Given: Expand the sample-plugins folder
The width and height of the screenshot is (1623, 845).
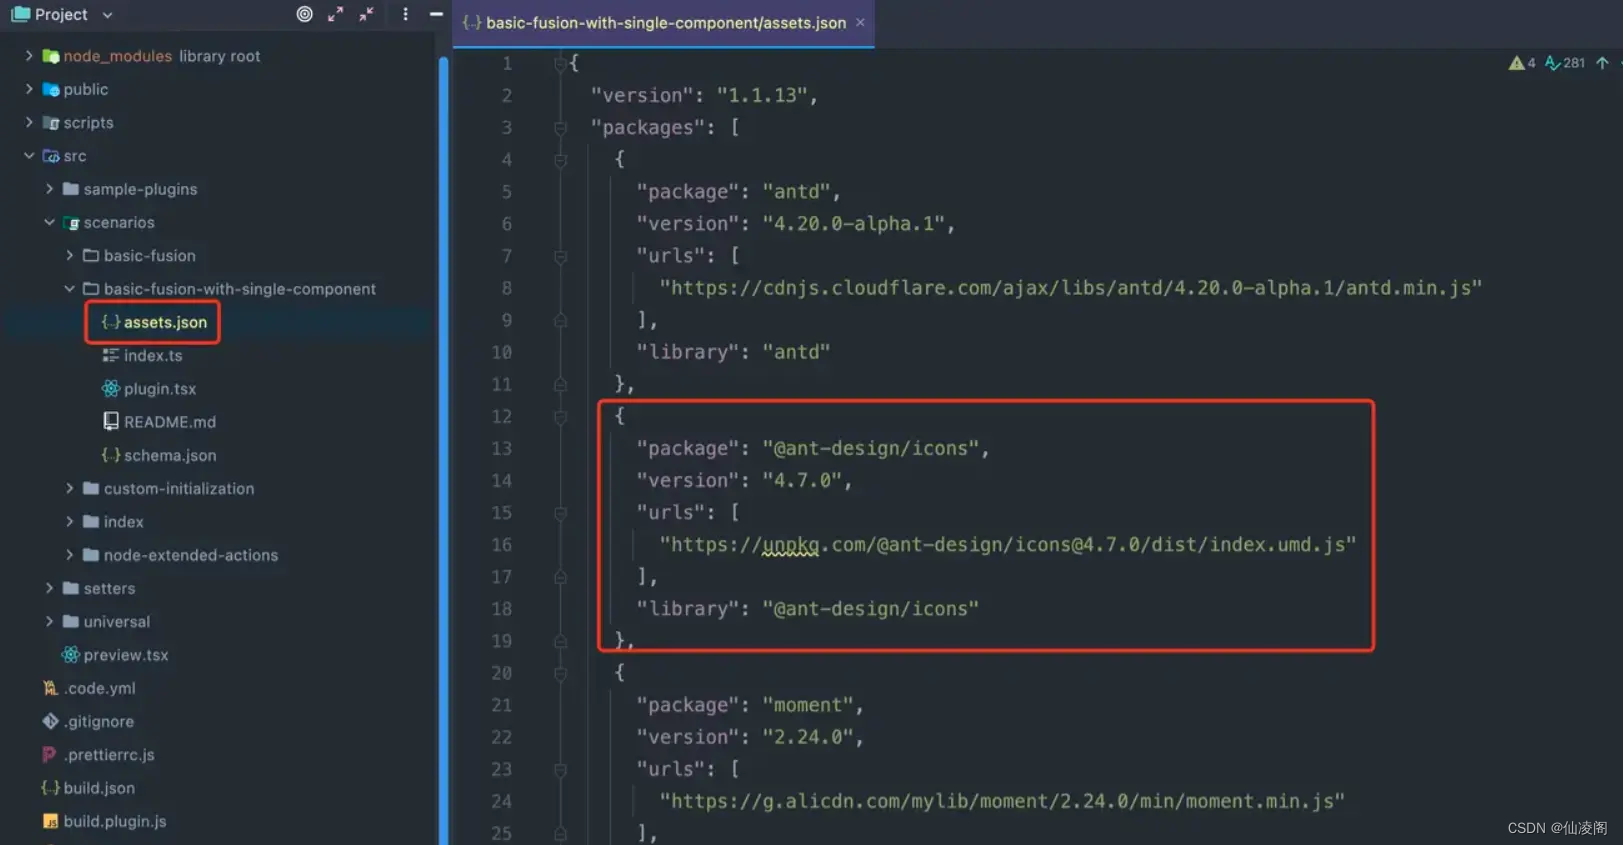Looking at the screenshot, I should 49,189.
